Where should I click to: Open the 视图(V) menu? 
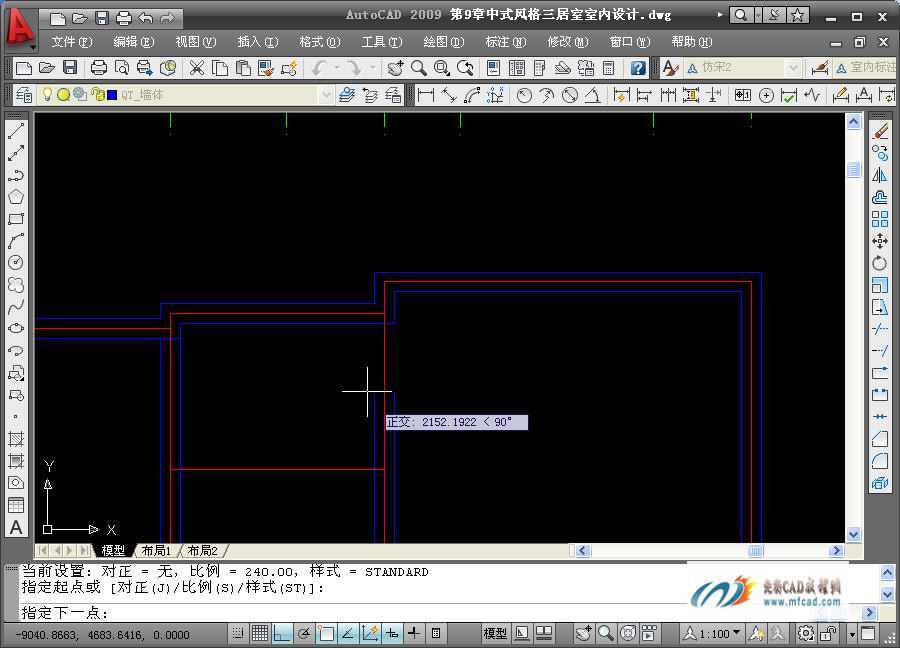pyautogui.click(x=196, y=42)
